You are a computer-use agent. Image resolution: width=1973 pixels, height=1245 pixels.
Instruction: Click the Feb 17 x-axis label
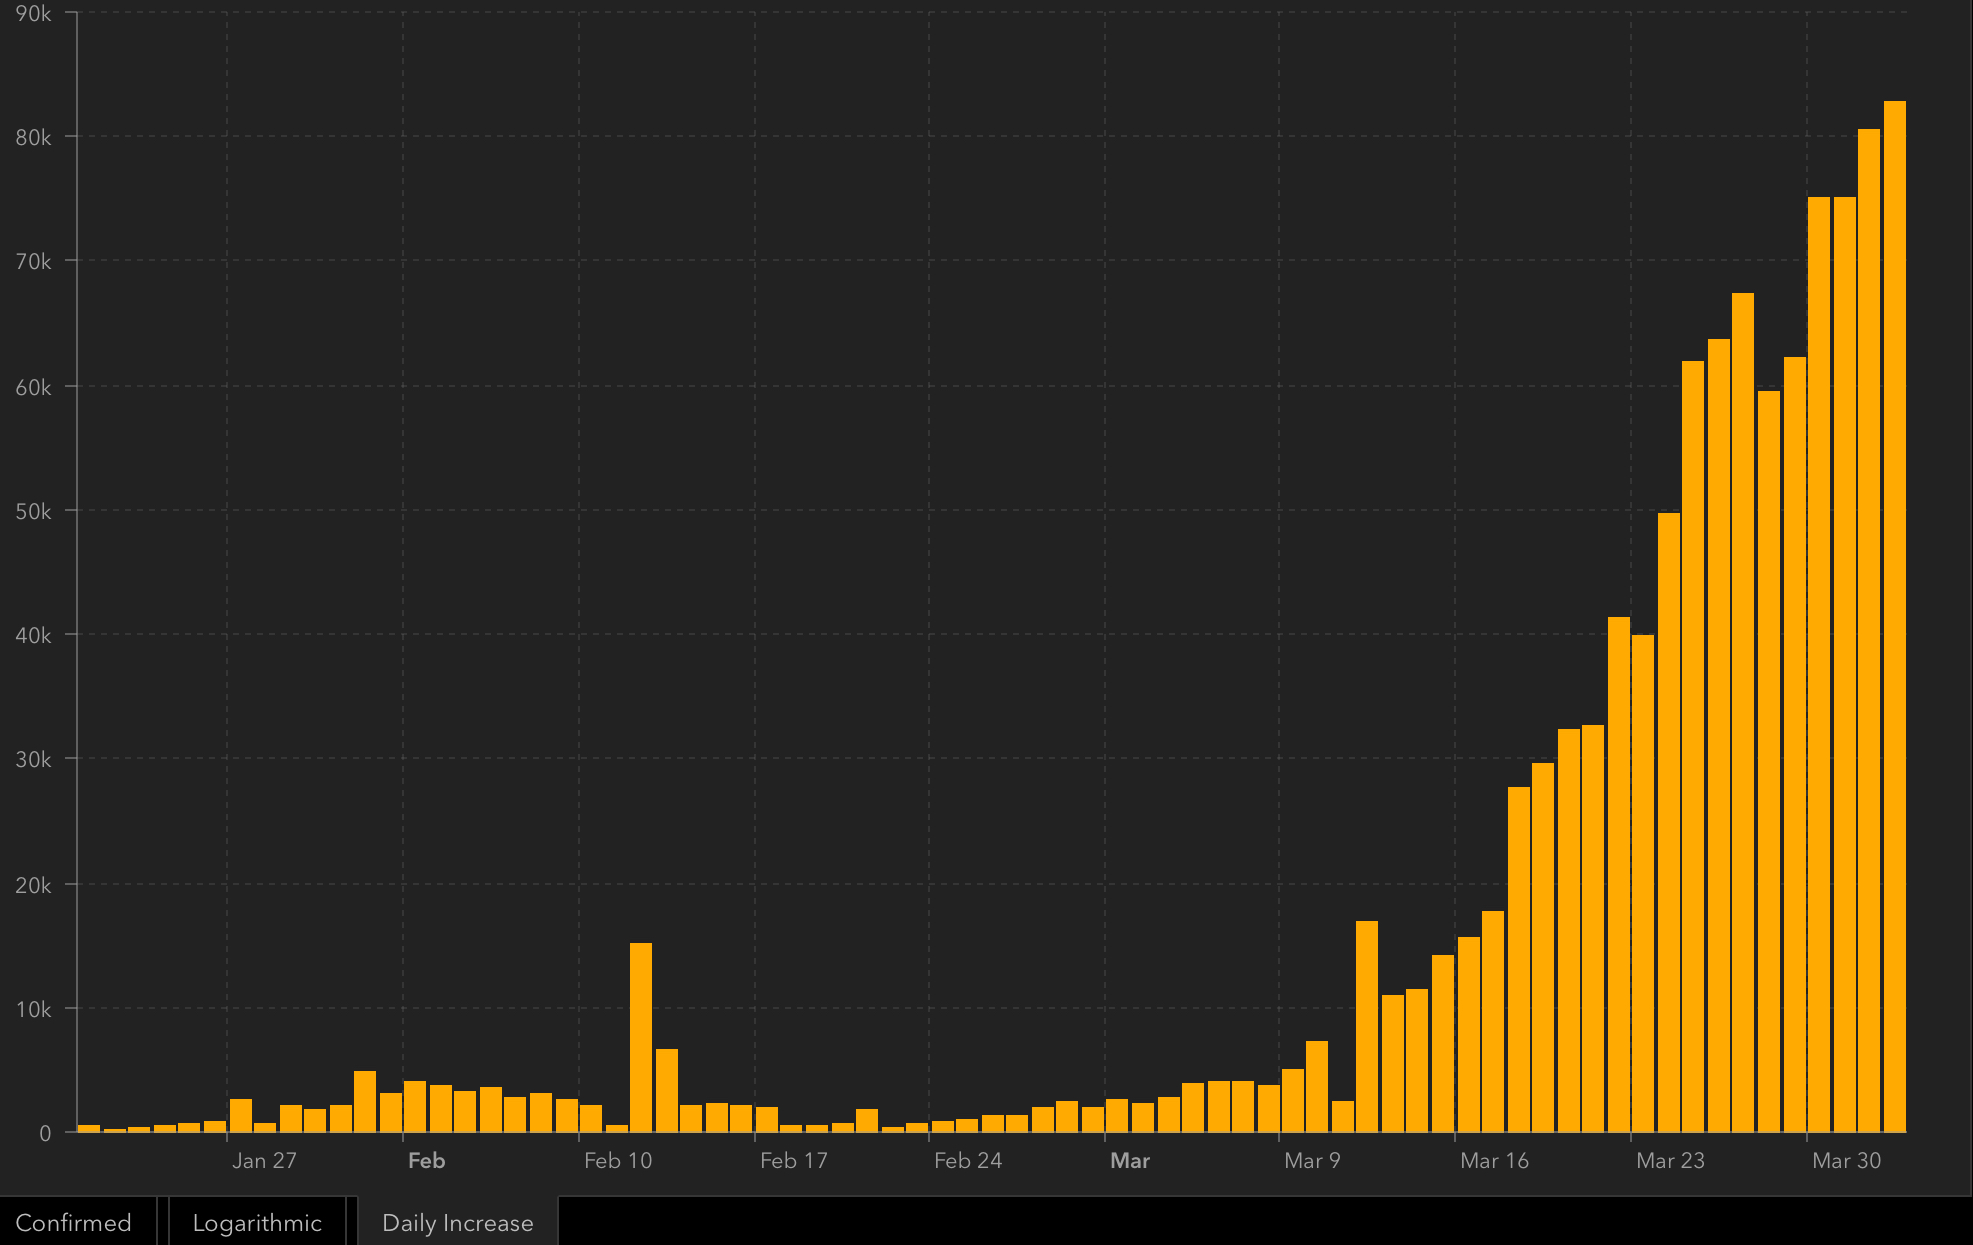tap(793, 1160)
